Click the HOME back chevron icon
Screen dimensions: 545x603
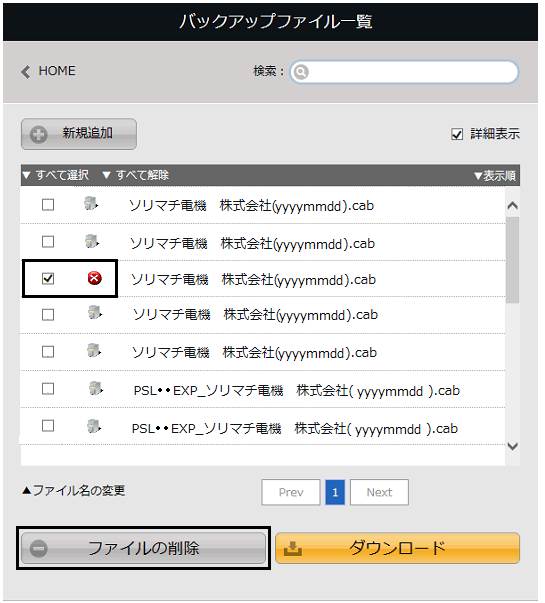25,72
